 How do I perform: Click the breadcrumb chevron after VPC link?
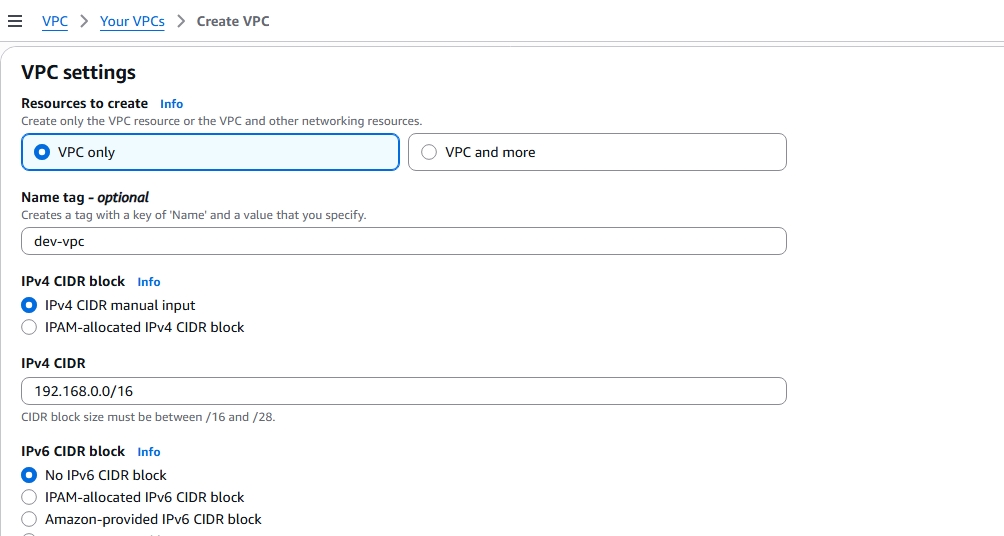click(84, 21)
